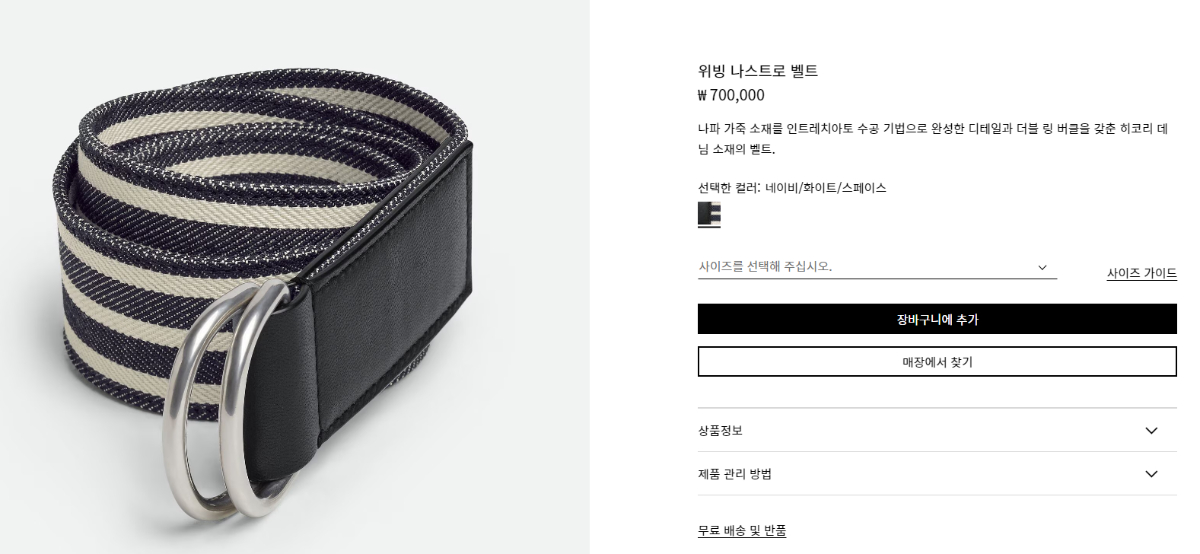Click the 선택한 컬러 label text
Screen dimensions: 1200x554
[730, 188]
